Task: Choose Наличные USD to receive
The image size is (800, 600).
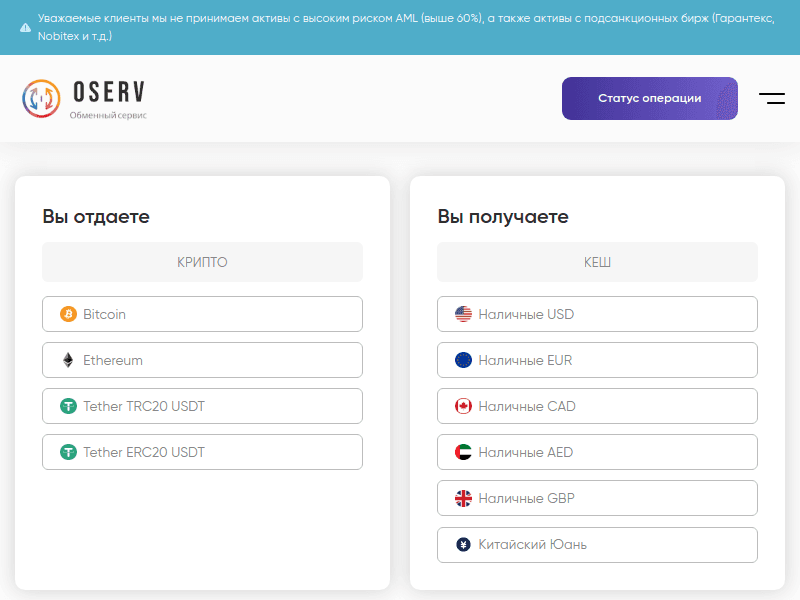Action: (597, 314)
